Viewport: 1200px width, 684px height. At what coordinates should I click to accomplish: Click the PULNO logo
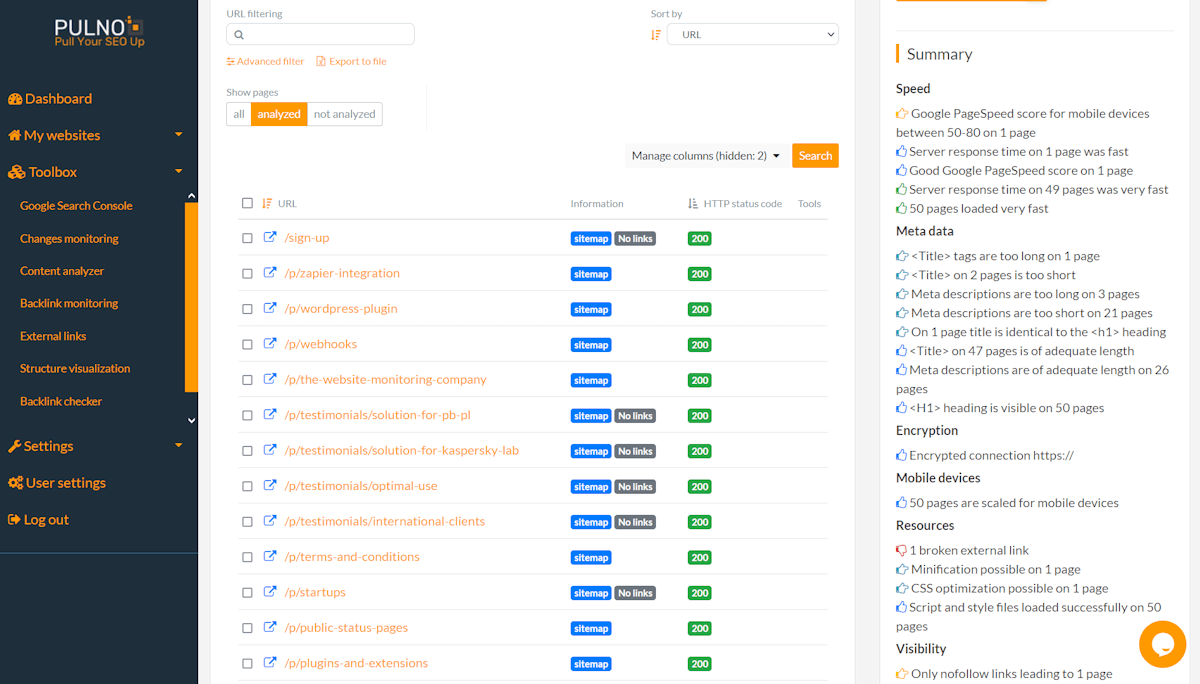pos(99,33)
